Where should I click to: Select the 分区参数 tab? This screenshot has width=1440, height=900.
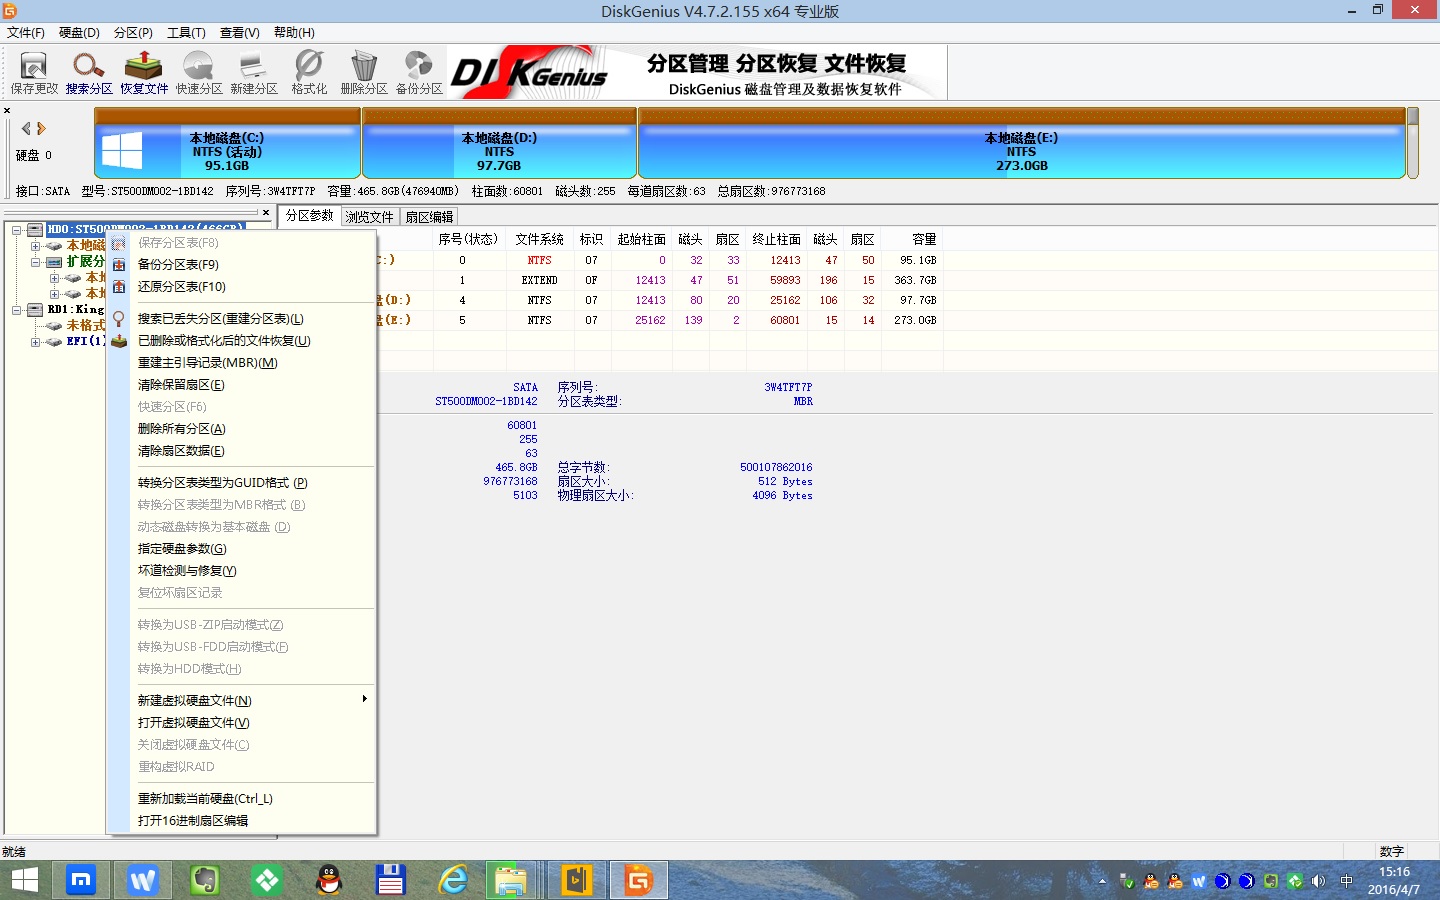(x=310, y=216)
